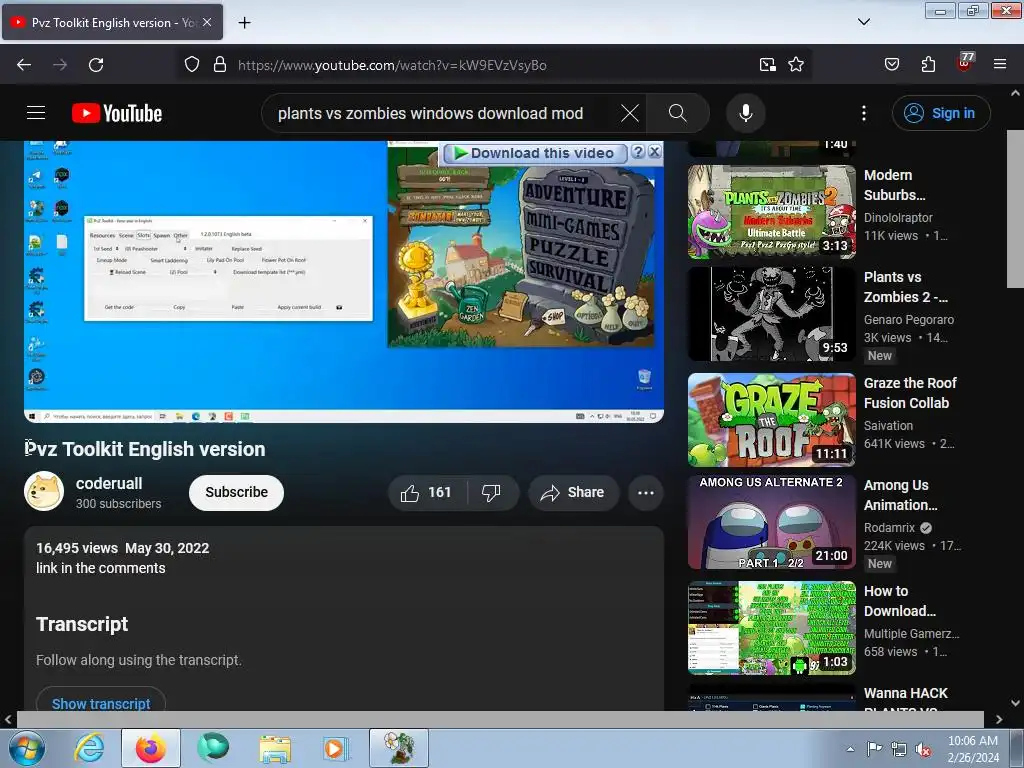This screenshot has width=1024, height=768.
Task: Open How to Download video title
Action: pyautogui.click(x=900, y=601)
